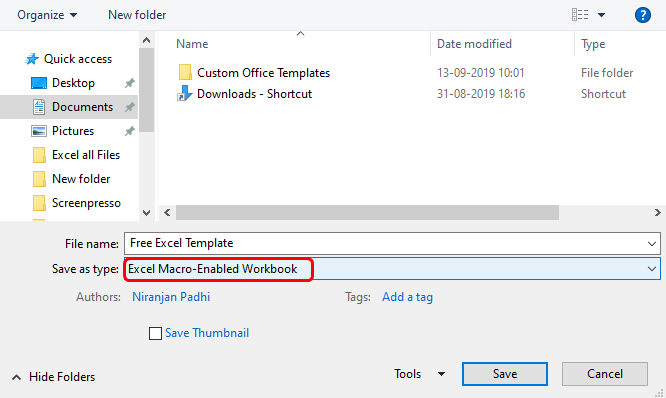Screen dimensions: 666x398
Task: Click the Screenpresso folder icon
Action: 39,203
